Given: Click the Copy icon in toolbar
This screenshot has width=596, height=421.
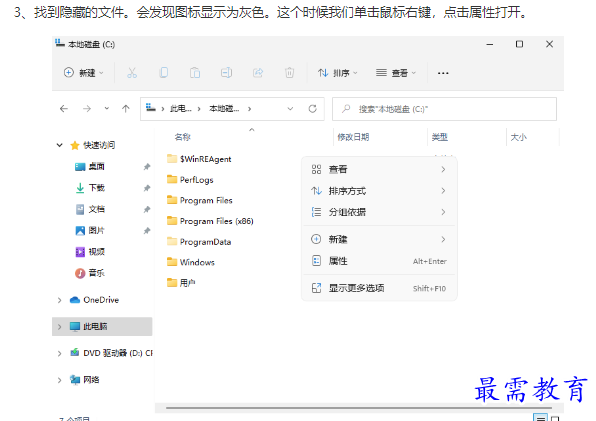Looking at the screenshot, I should pyautogui.click(x=164, y=73).
